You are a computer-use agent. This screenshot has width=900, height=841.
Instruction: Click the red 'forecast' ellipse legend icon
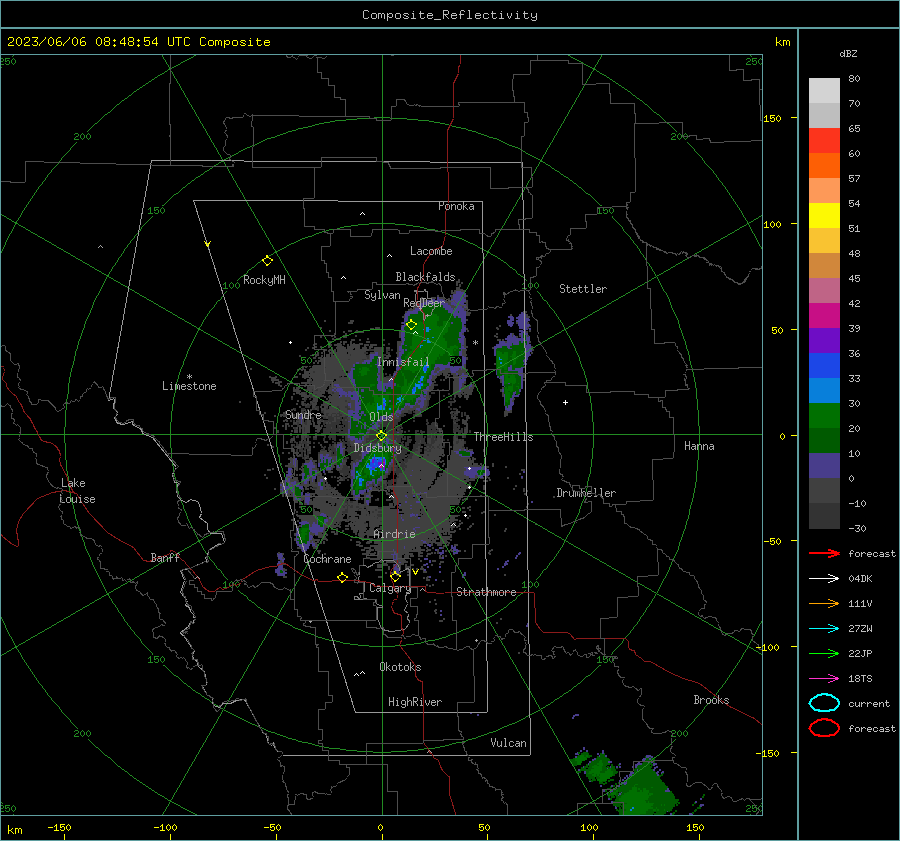[x=824, y=728]
